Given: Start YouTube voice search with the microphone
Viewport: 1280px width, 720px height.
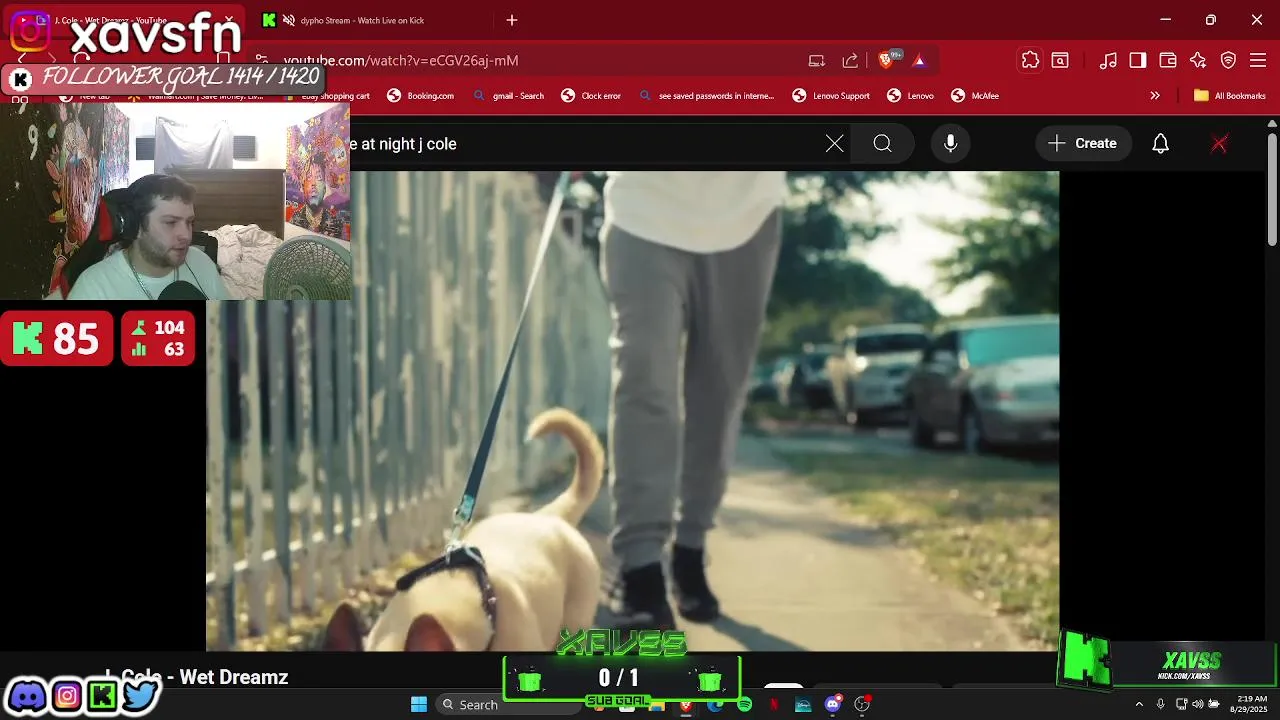Looking at the screenshot, I should click(951, 144).
